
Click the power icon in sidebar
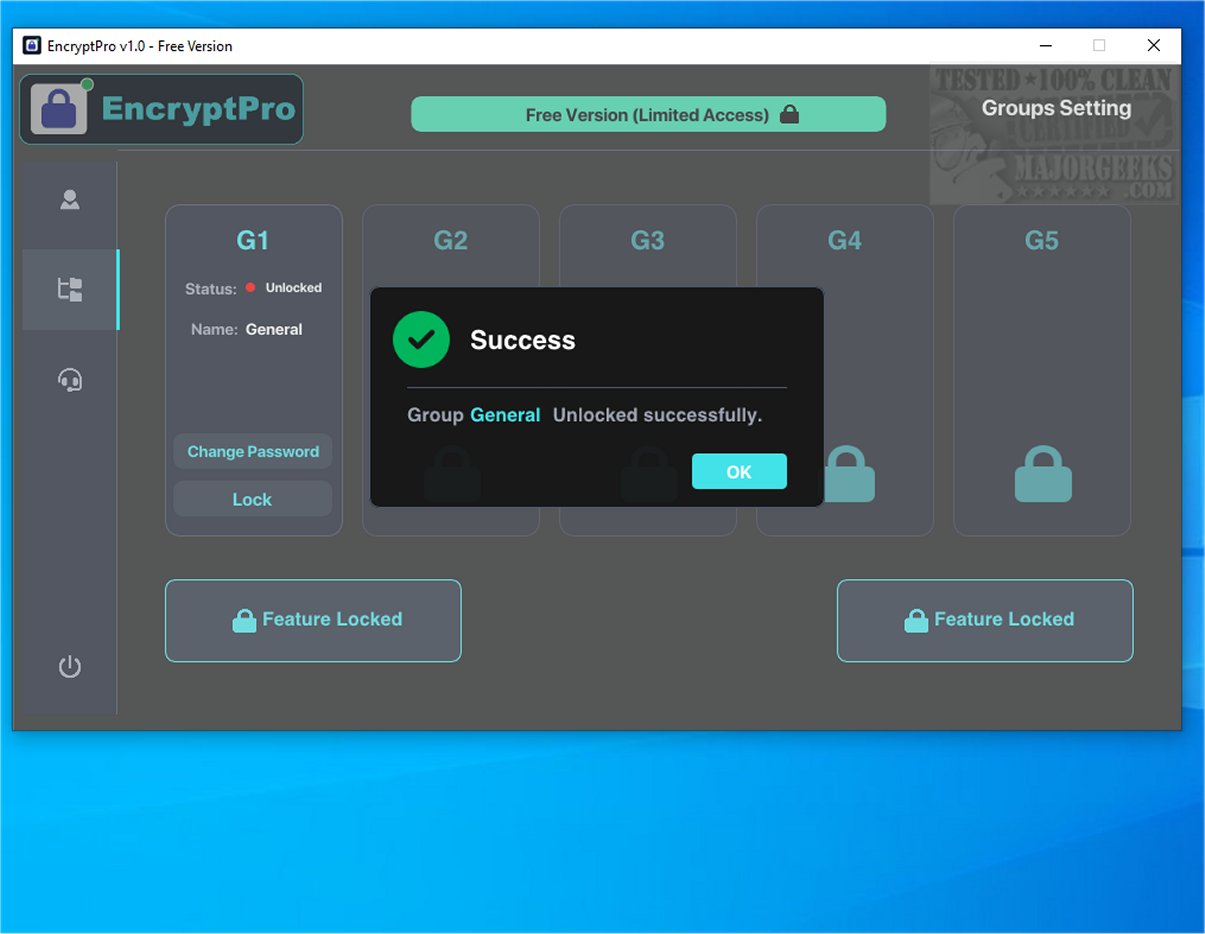click(70, 666)
